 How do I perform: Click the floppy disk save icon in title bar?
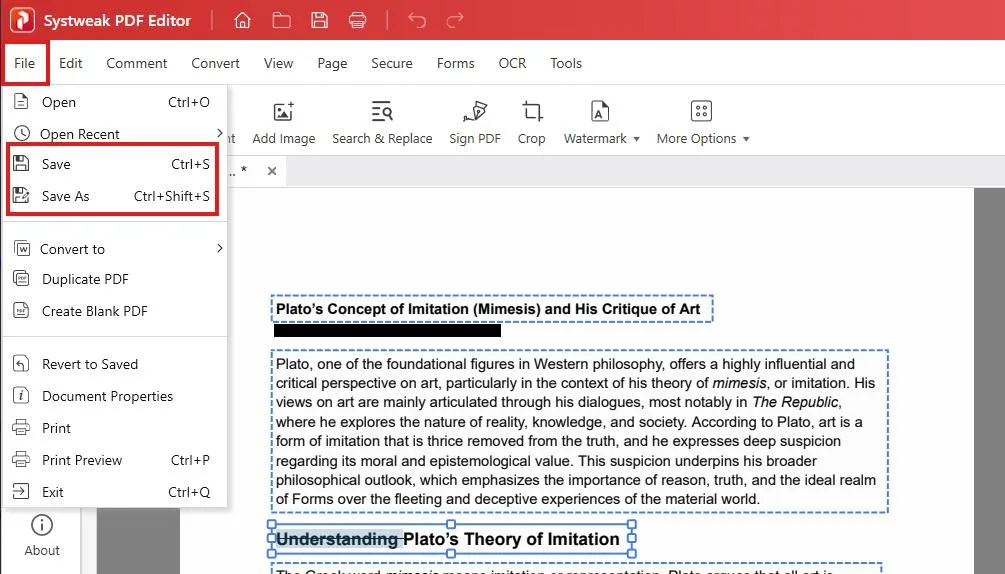click(x=319, y=20)
